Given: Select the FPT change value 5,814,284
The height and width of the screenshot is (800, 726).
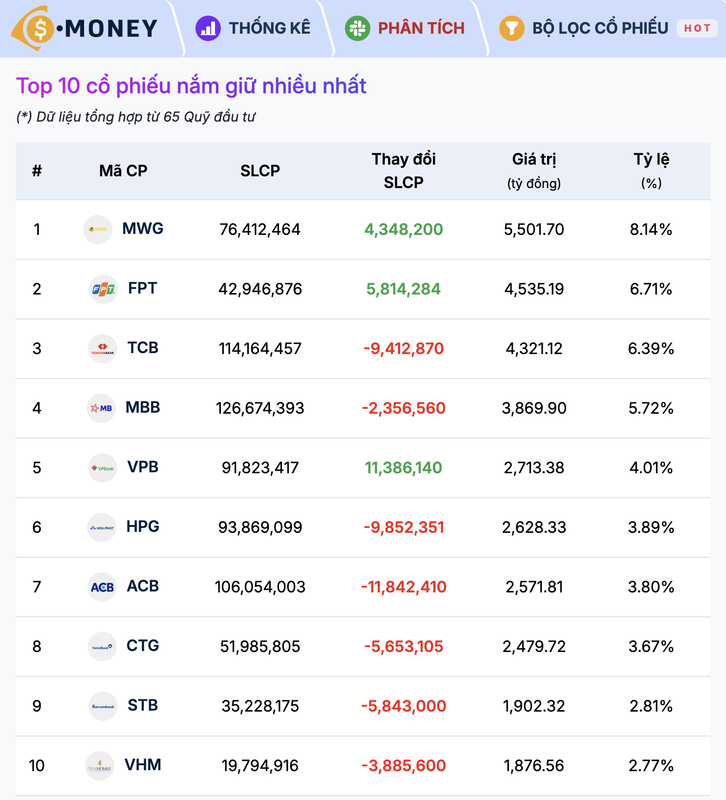Looking at the screenshot, I should pos(404,289).
